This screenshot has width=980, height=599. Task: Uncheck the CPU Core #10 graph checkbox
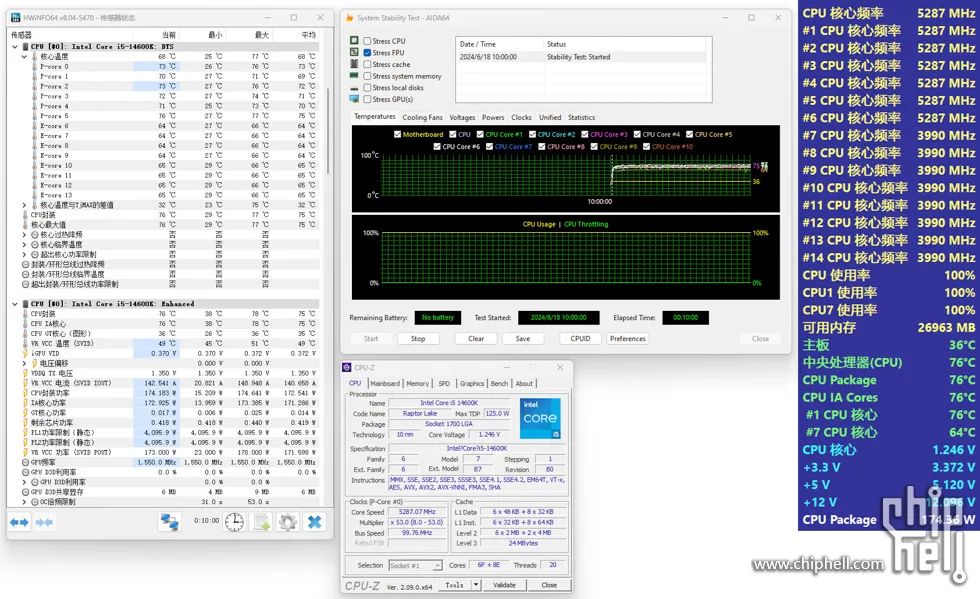(x=646, y=147)
